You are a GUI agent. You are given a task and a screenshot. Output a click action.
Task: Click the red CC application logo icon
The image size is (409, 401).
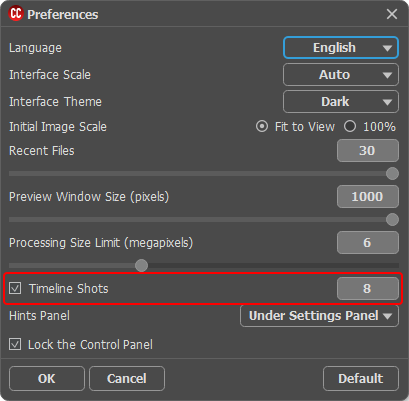point(16,14)
